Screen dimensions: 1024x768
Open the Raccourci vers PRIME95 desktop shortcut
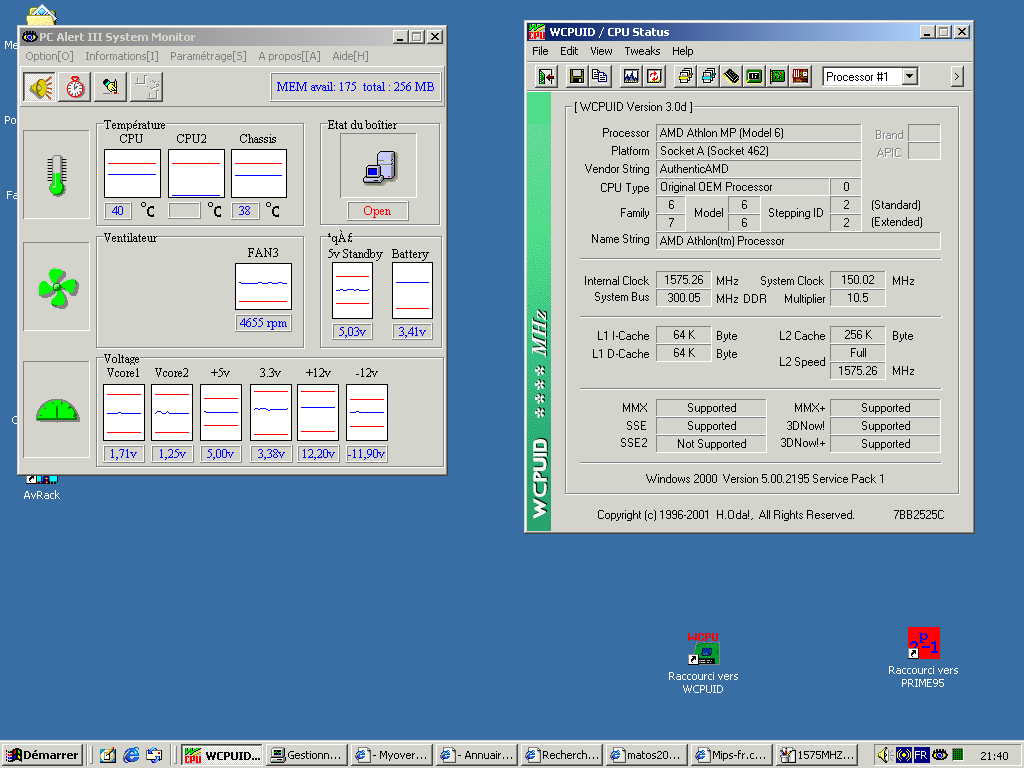pos(923,658)
